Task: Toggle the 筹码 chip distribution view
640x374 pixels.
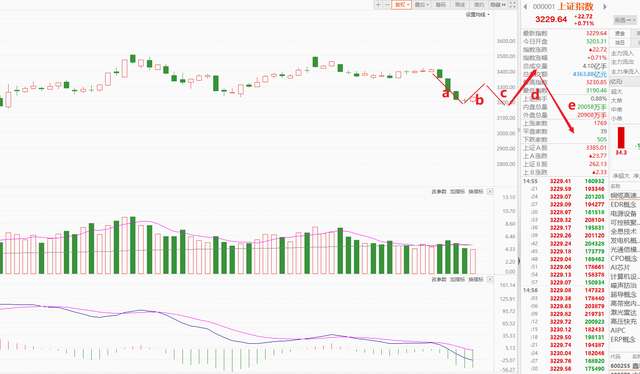Action: [441, 4]
